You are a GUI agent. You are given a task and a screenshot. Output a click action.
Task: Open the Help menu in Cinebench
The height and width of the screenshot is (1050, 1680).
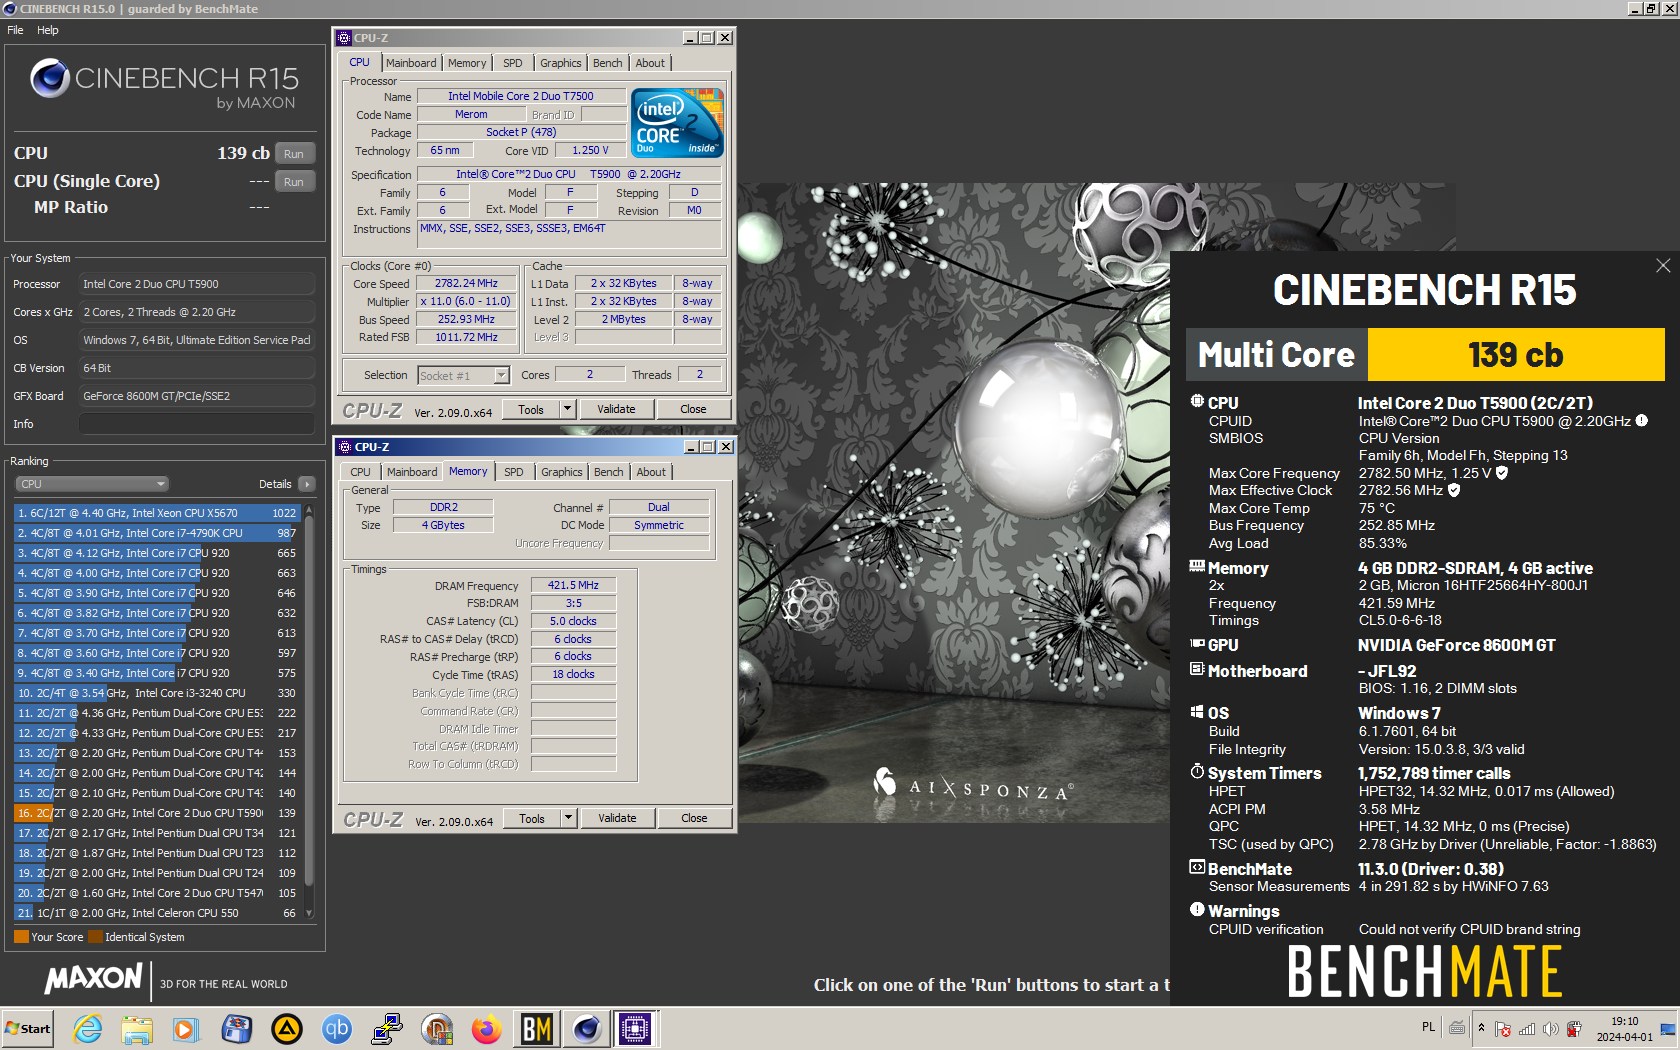[x=48, y=30]
